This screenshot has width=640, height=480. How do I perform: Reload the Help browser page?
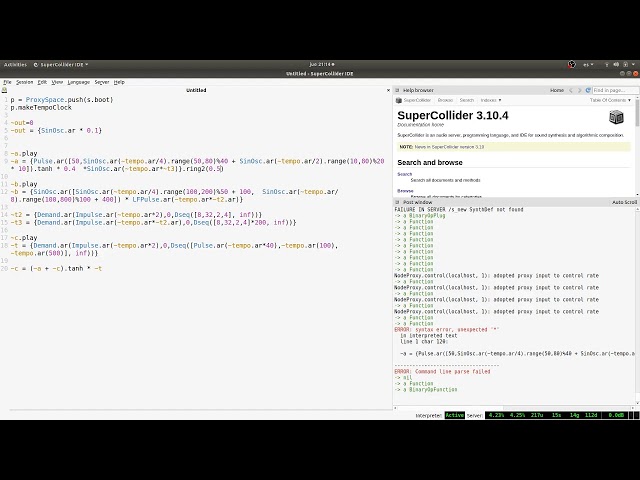[x=588, y=90]
